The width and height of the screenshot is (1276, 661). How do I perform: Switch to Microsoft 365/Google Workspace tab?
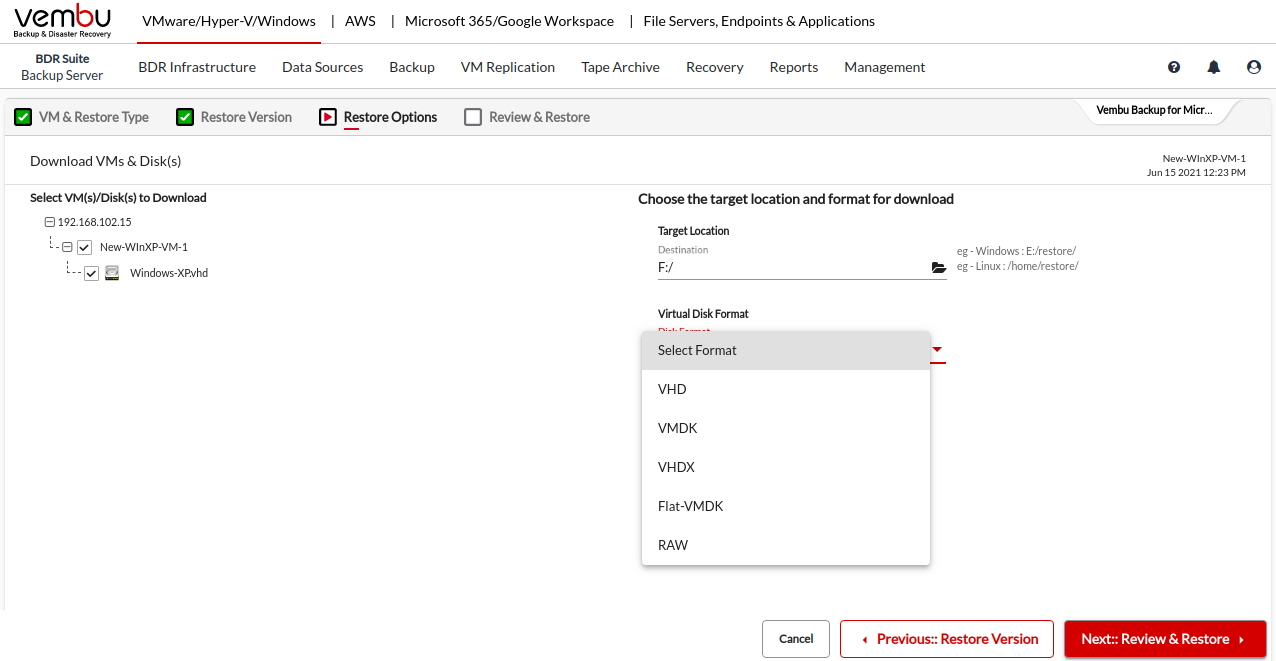point(509,21)
